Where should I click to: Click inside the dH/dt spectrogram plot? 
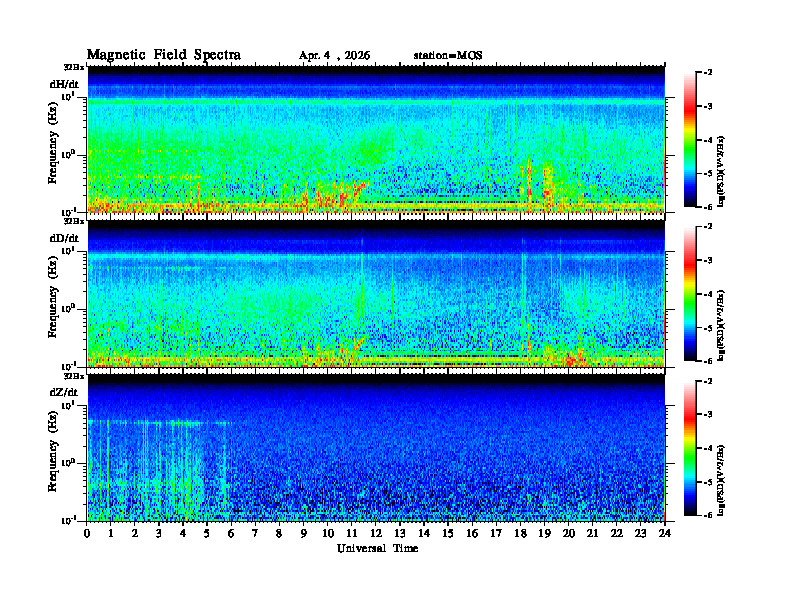[376, 139]
